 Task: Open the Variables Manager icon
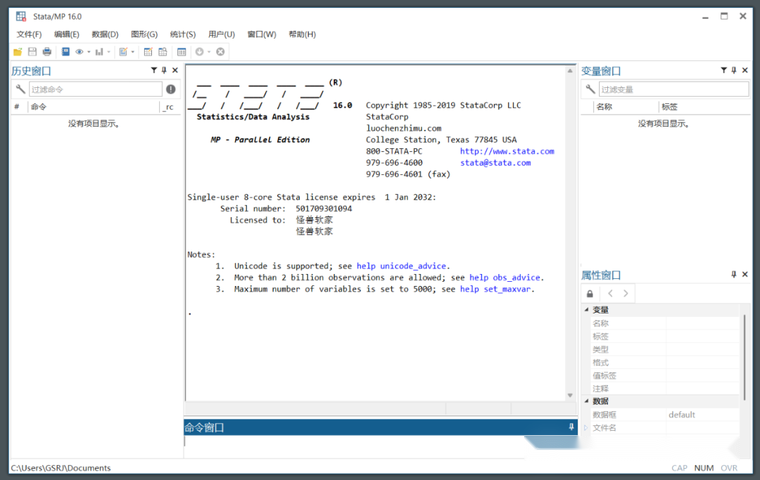(x=182, y=52)
